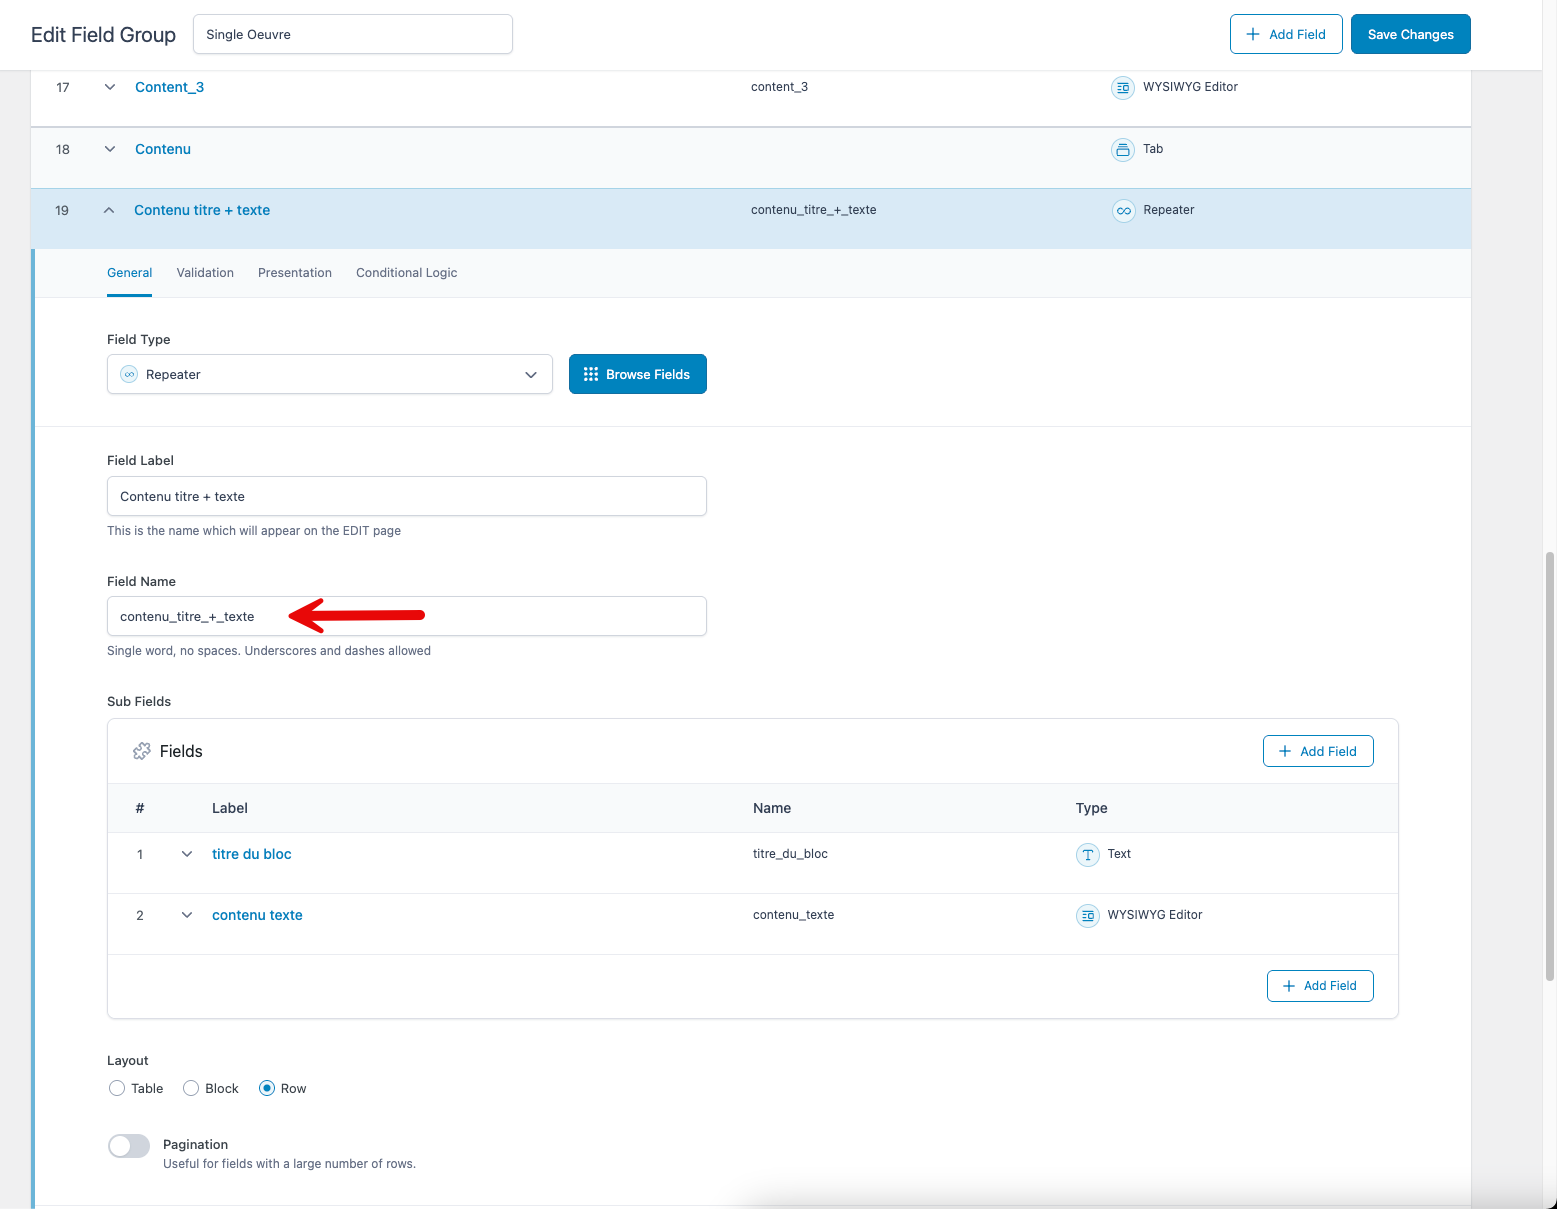The height and width of the screenshot is (1209, 1557).
Task: Click the plus icon on top Add Field
Action: [x=1253, y=34]
